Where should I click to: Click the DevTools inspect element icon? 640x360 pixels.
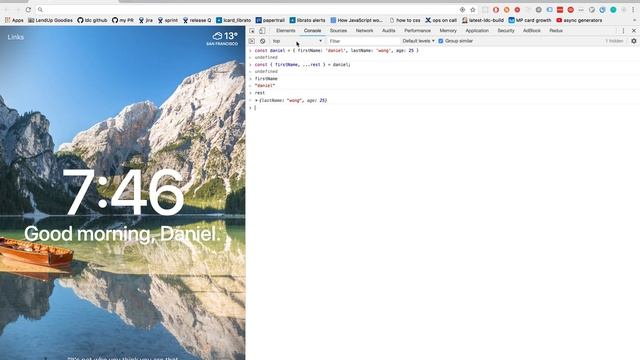tap(252, 31)
